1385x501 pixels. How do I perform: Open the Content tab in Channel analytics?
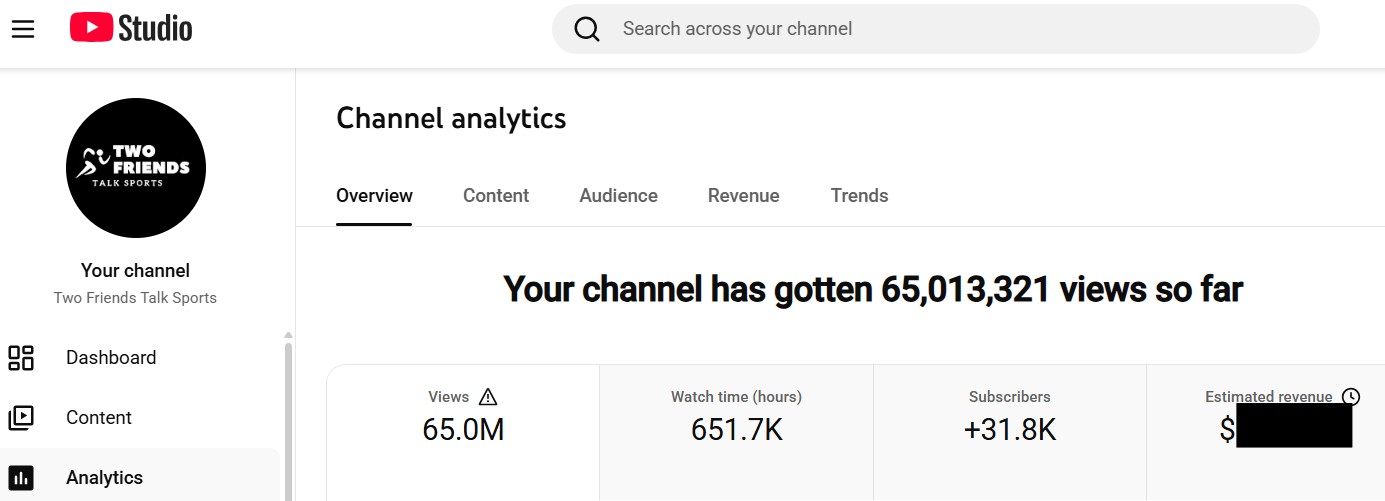coord(496,196)
